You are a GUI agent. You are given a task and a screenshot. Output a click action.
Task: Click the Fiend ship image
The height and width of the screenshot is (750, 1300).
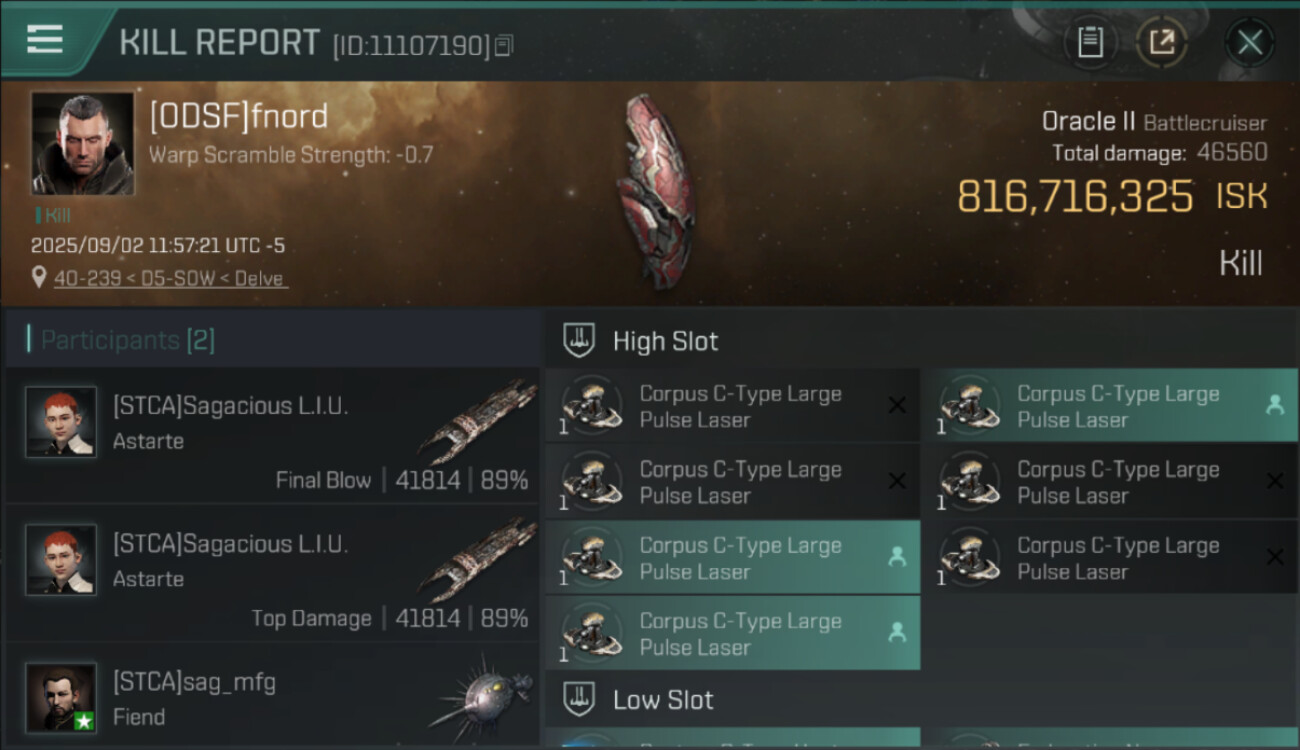(x=480, y=697)
